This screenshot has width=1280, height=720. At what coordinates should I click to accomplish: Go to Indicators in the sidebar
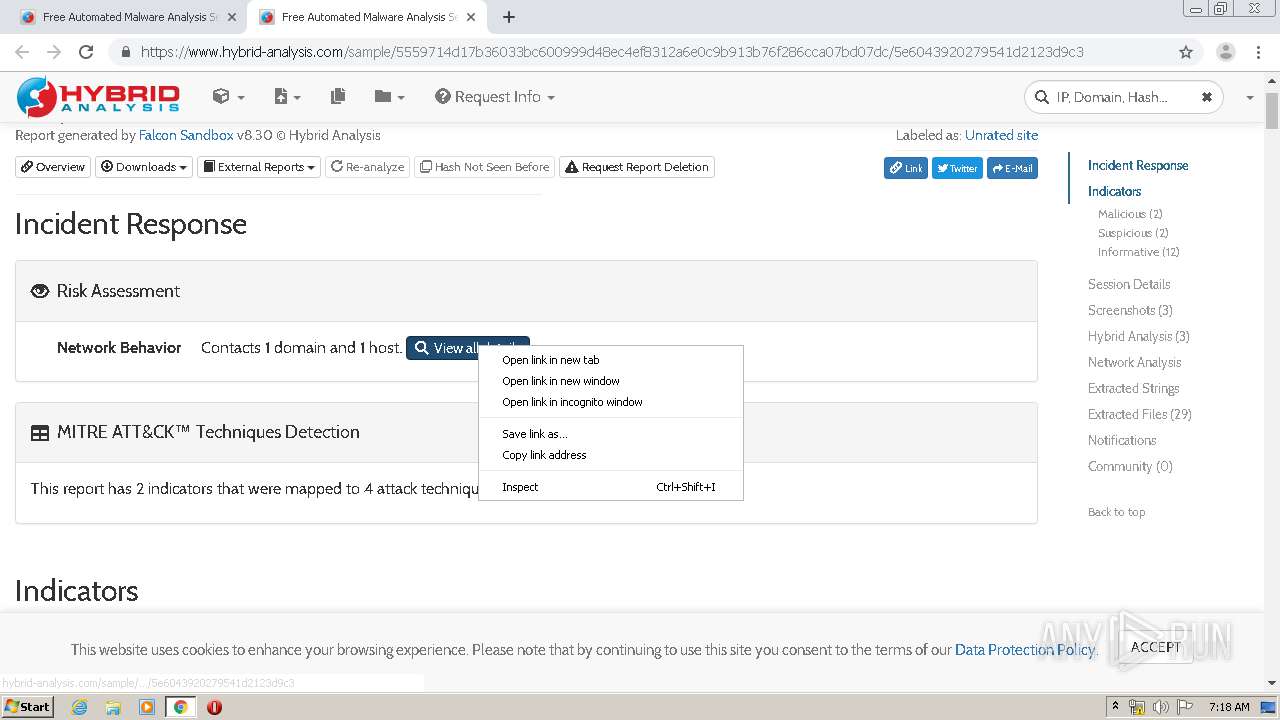pyautogui.click(x=1114, y=191)
